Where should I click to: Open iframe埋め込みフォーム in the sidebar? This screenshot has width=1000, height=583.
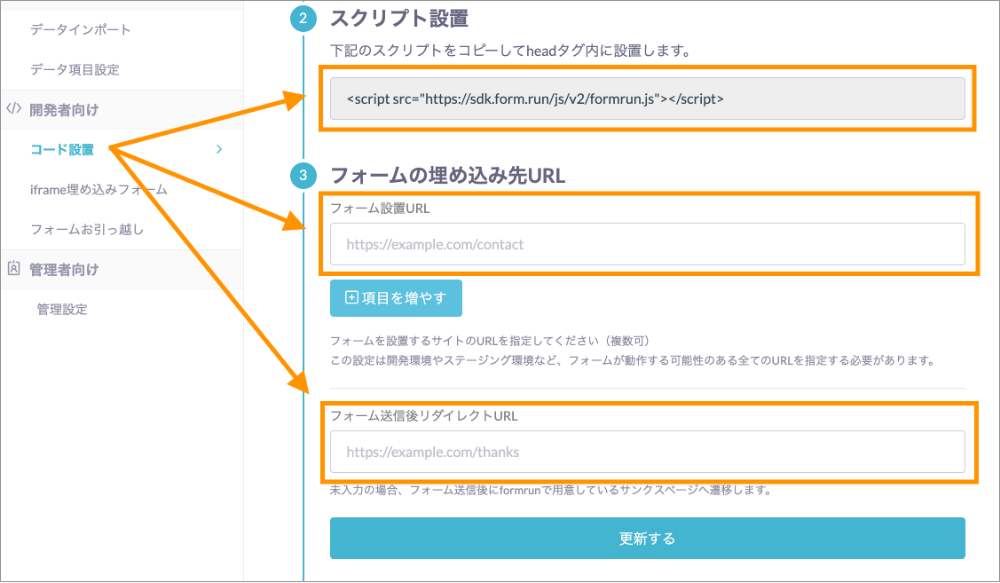99,189
